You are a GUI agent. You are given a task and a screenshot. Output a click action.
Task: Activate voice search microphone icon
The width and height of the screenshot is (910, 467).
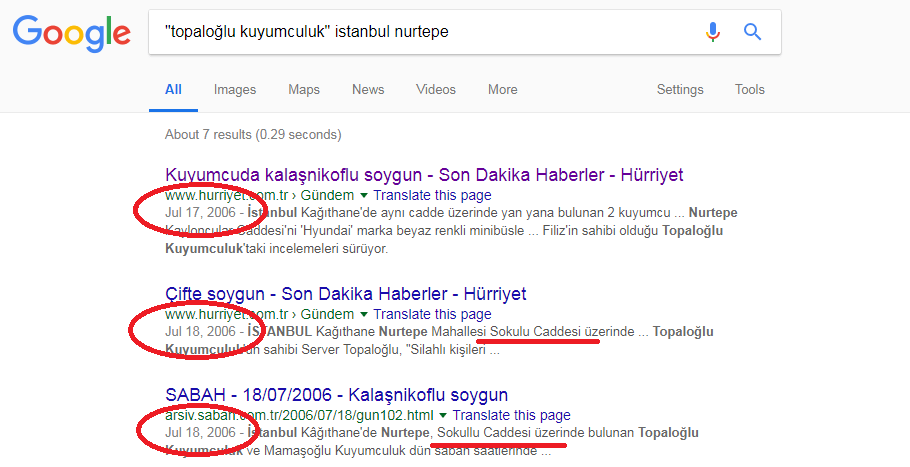click(713, 31)
